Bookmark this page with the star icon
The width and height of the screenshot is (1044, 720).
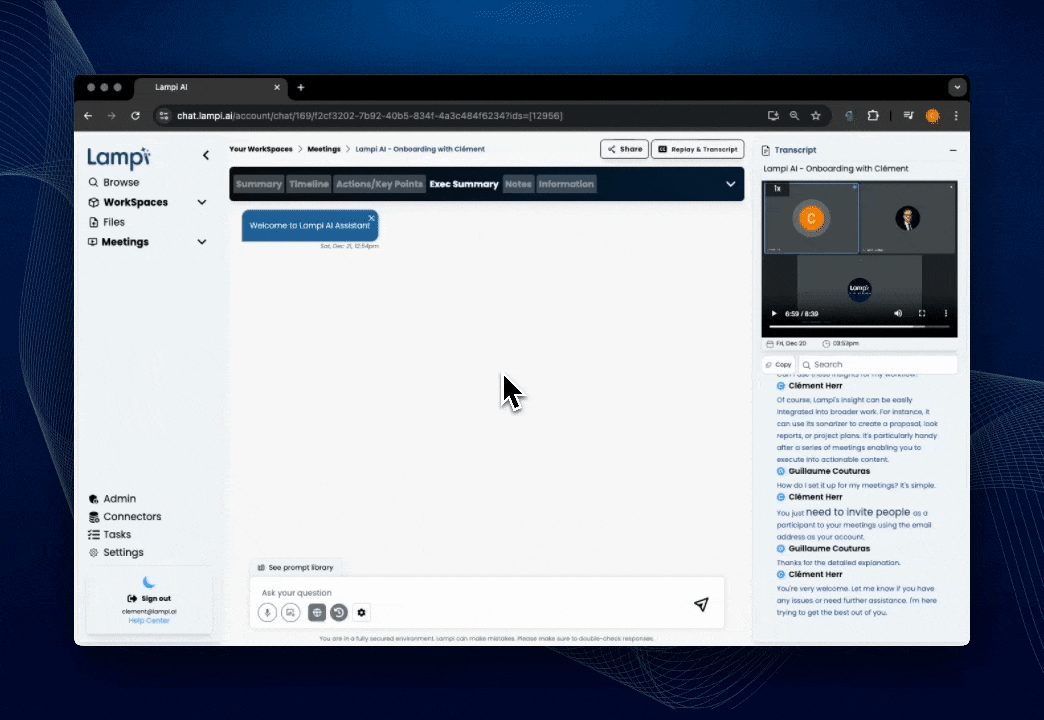coord(816,116)
